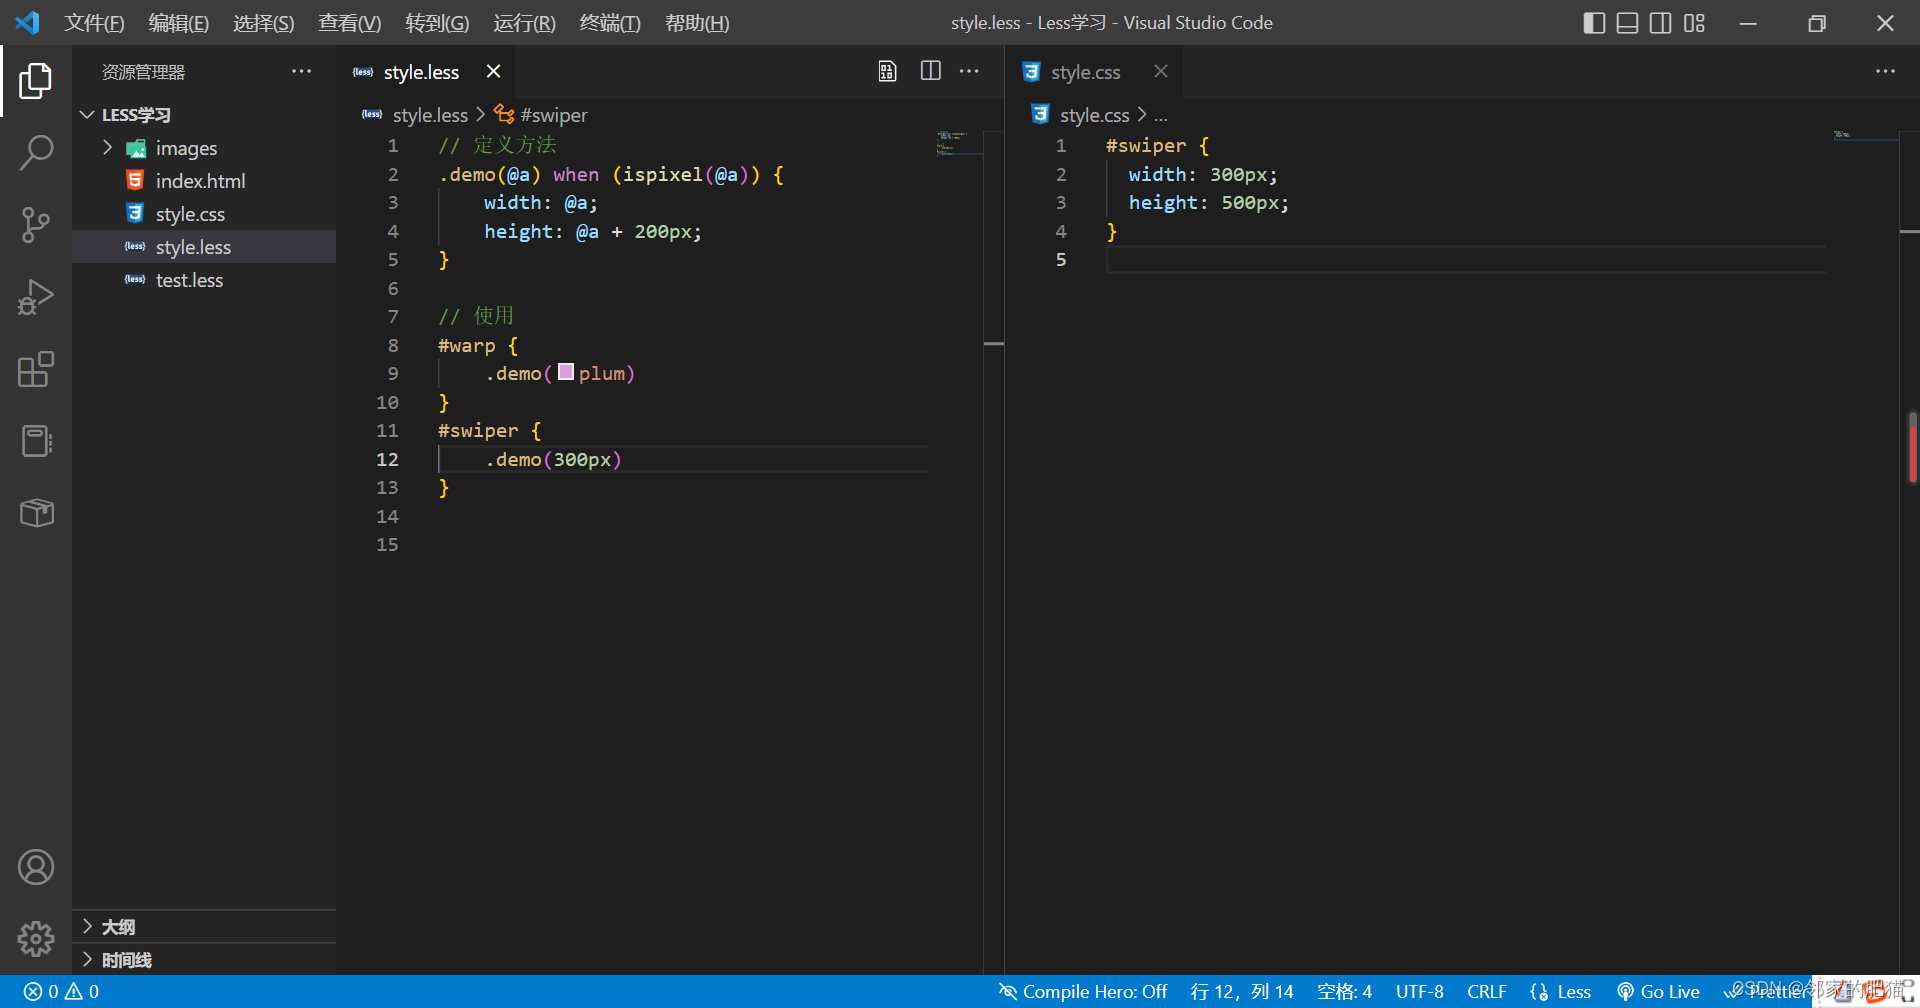Screen dimensions: 1920x1008
Task: Open the Run and Debug view
Action: (x=36, y=297)
